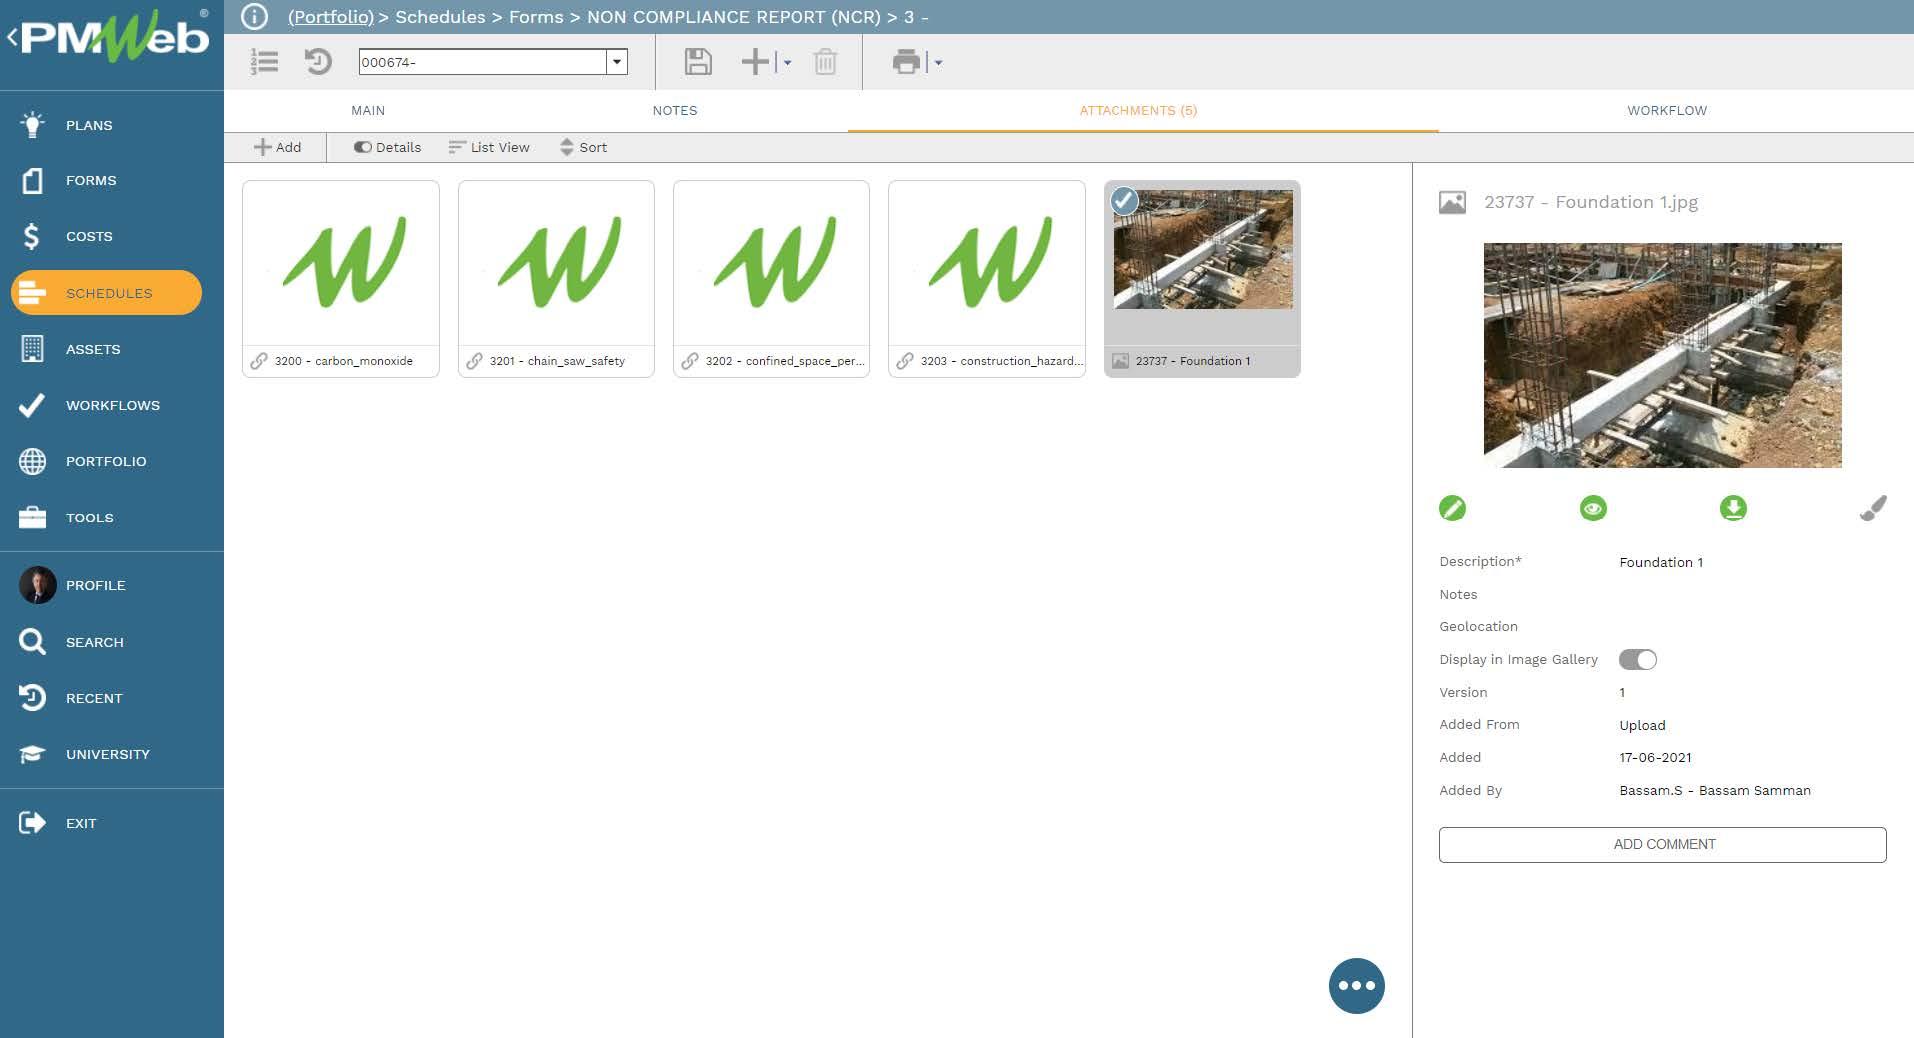Switch to List View

[x=489, y=147]
